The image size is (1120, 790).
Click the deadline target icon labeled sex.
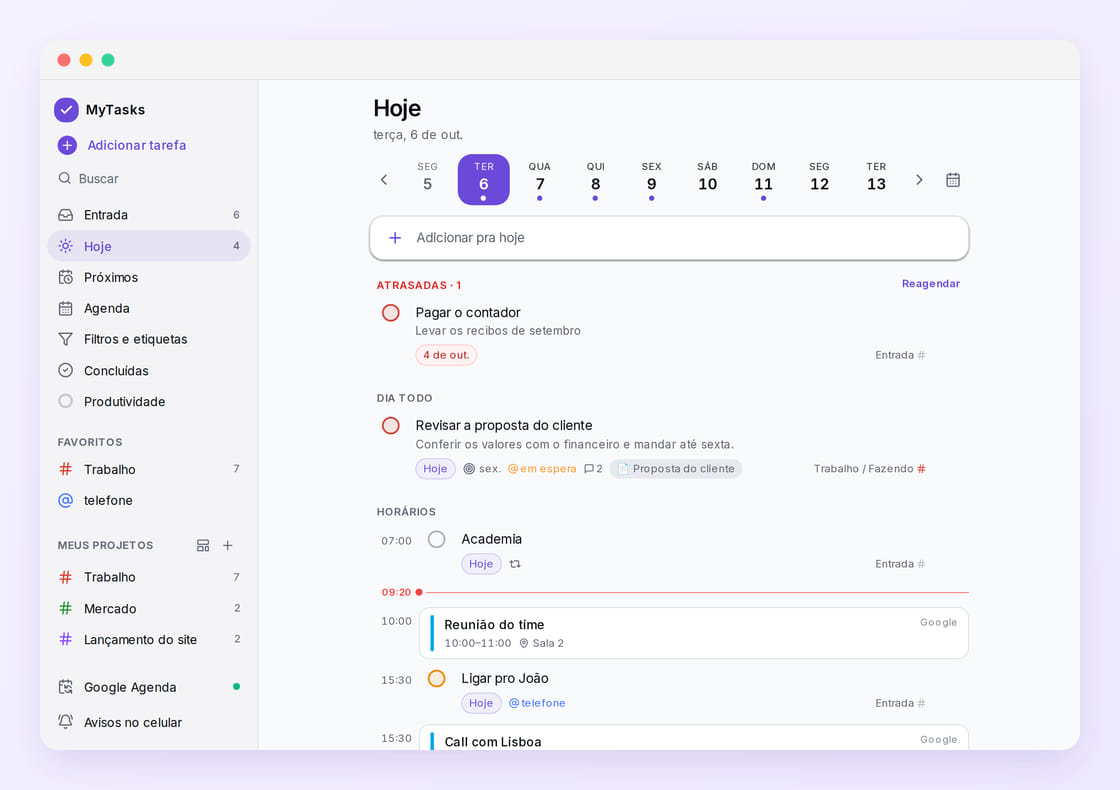469,469
